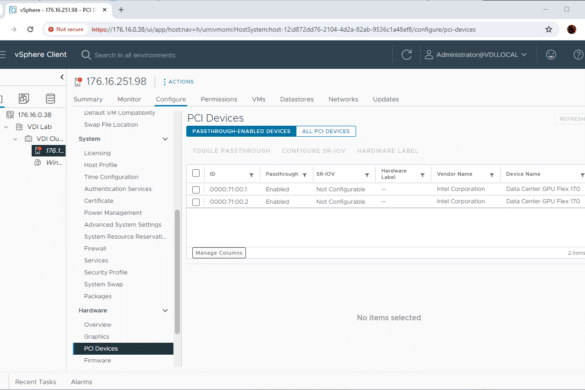585x390 pixels.
Task: Open Alarms panel
Action: click(x=81, y=382)
